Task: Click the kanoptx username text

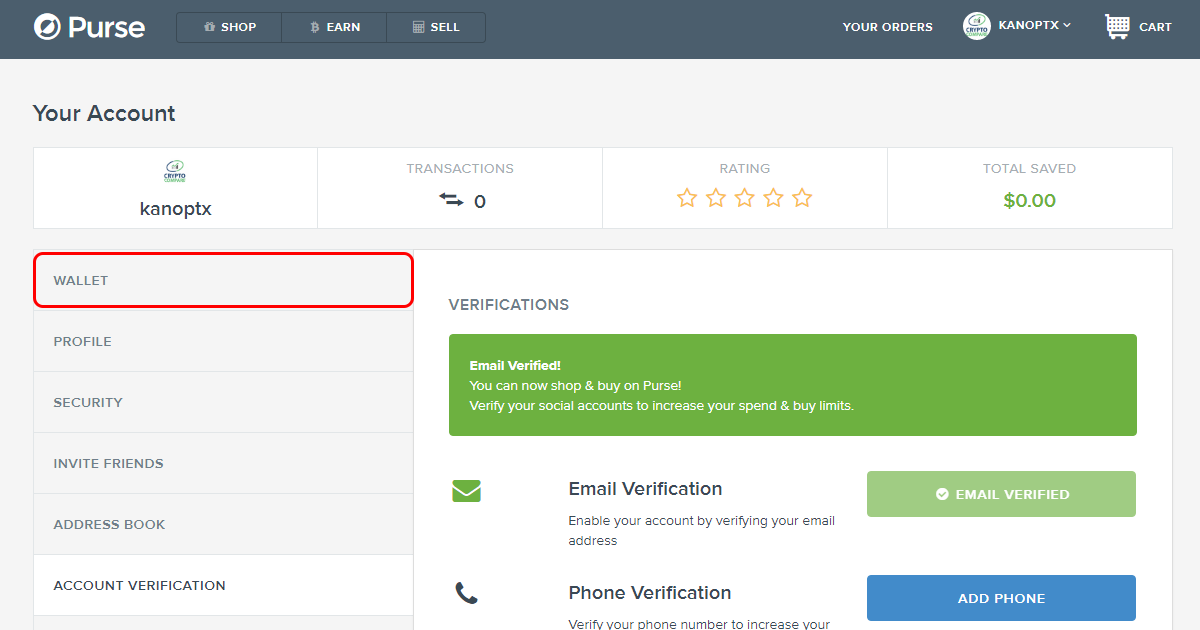Action: click(175, 209)
